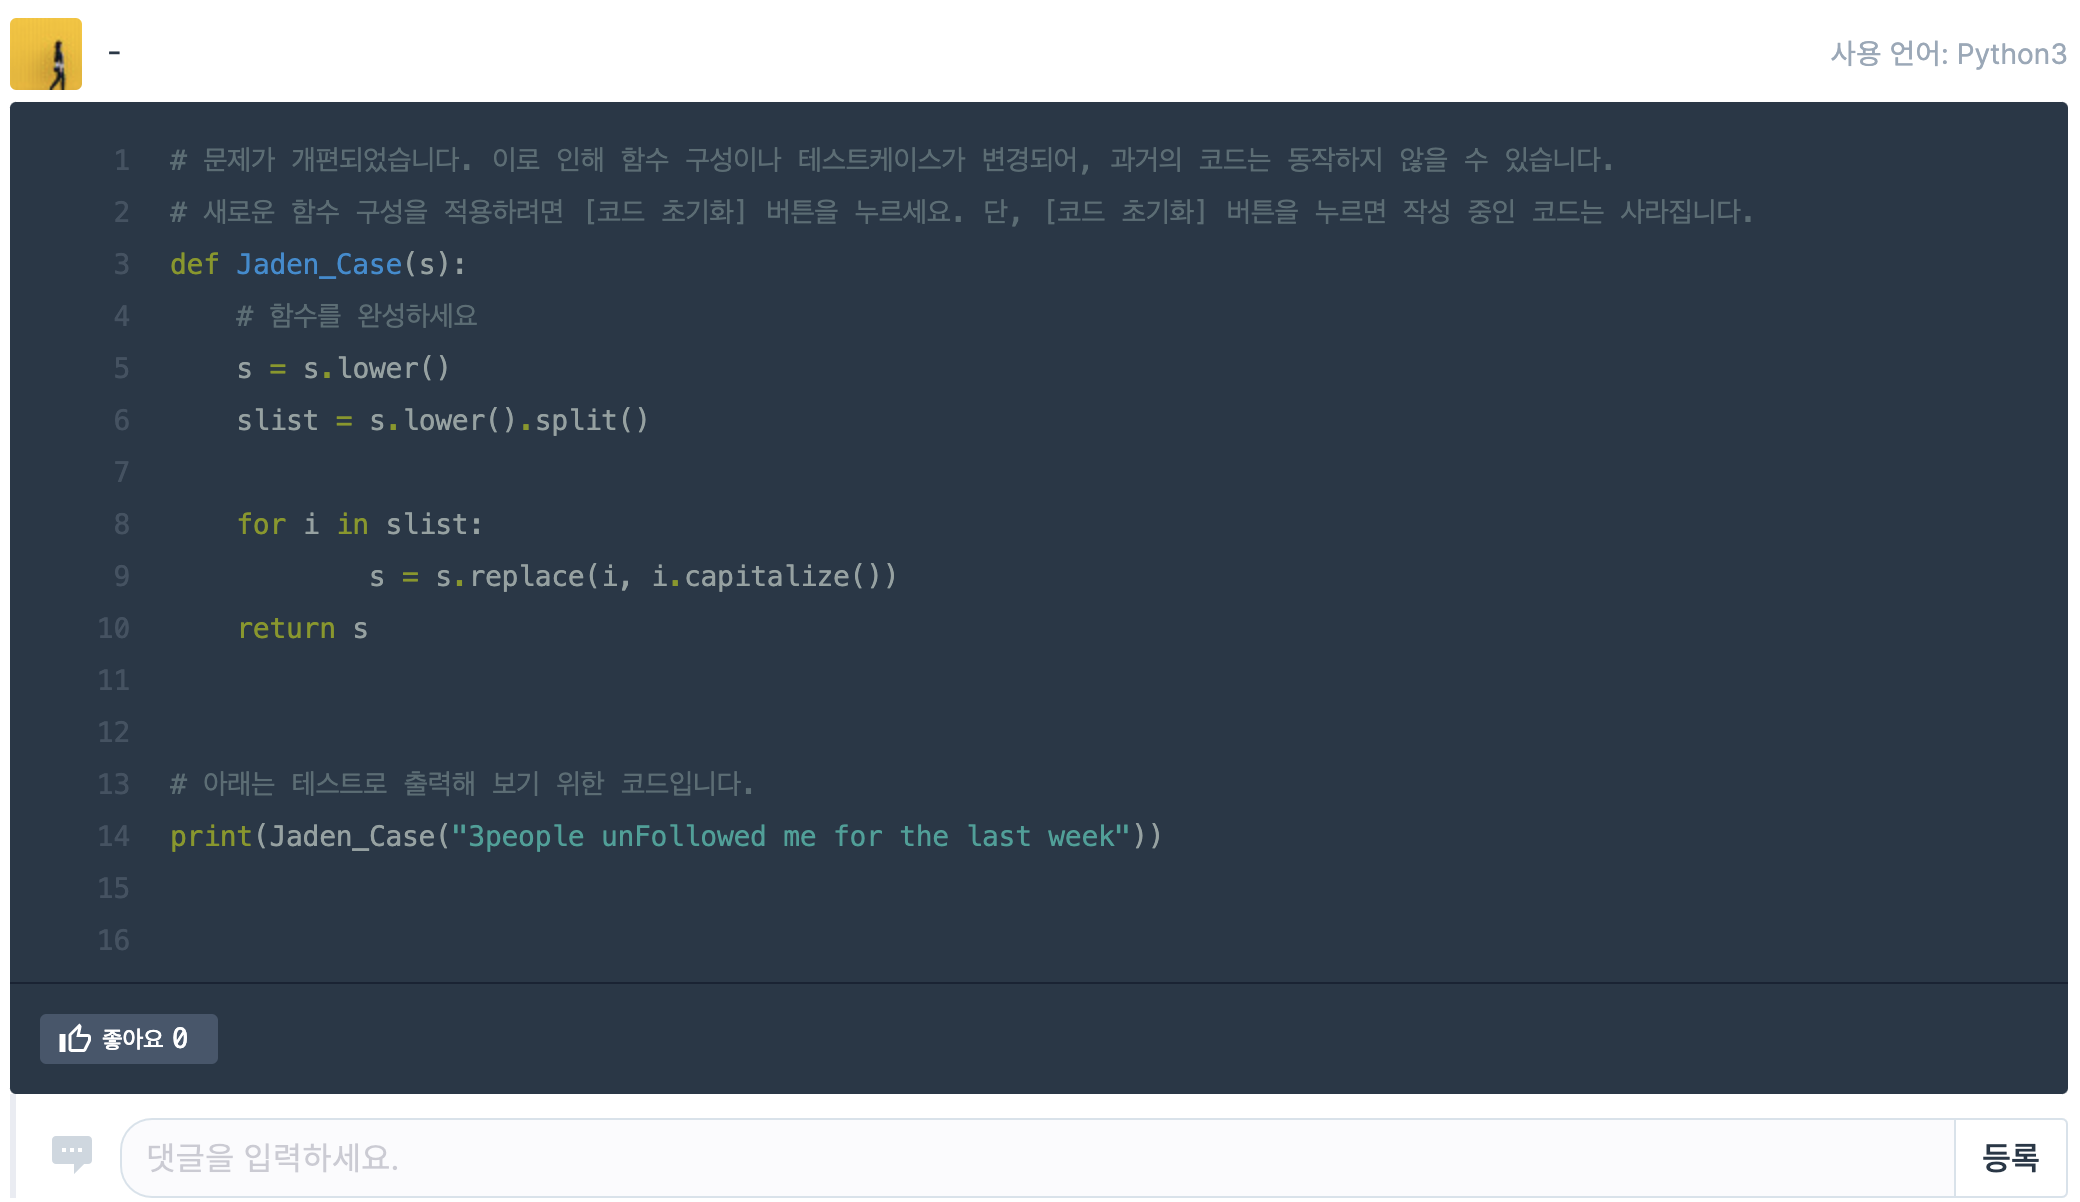Click the comment speech bubble icon
This screenshot has width=2080, height=1202.
[x=71, y=1153]
